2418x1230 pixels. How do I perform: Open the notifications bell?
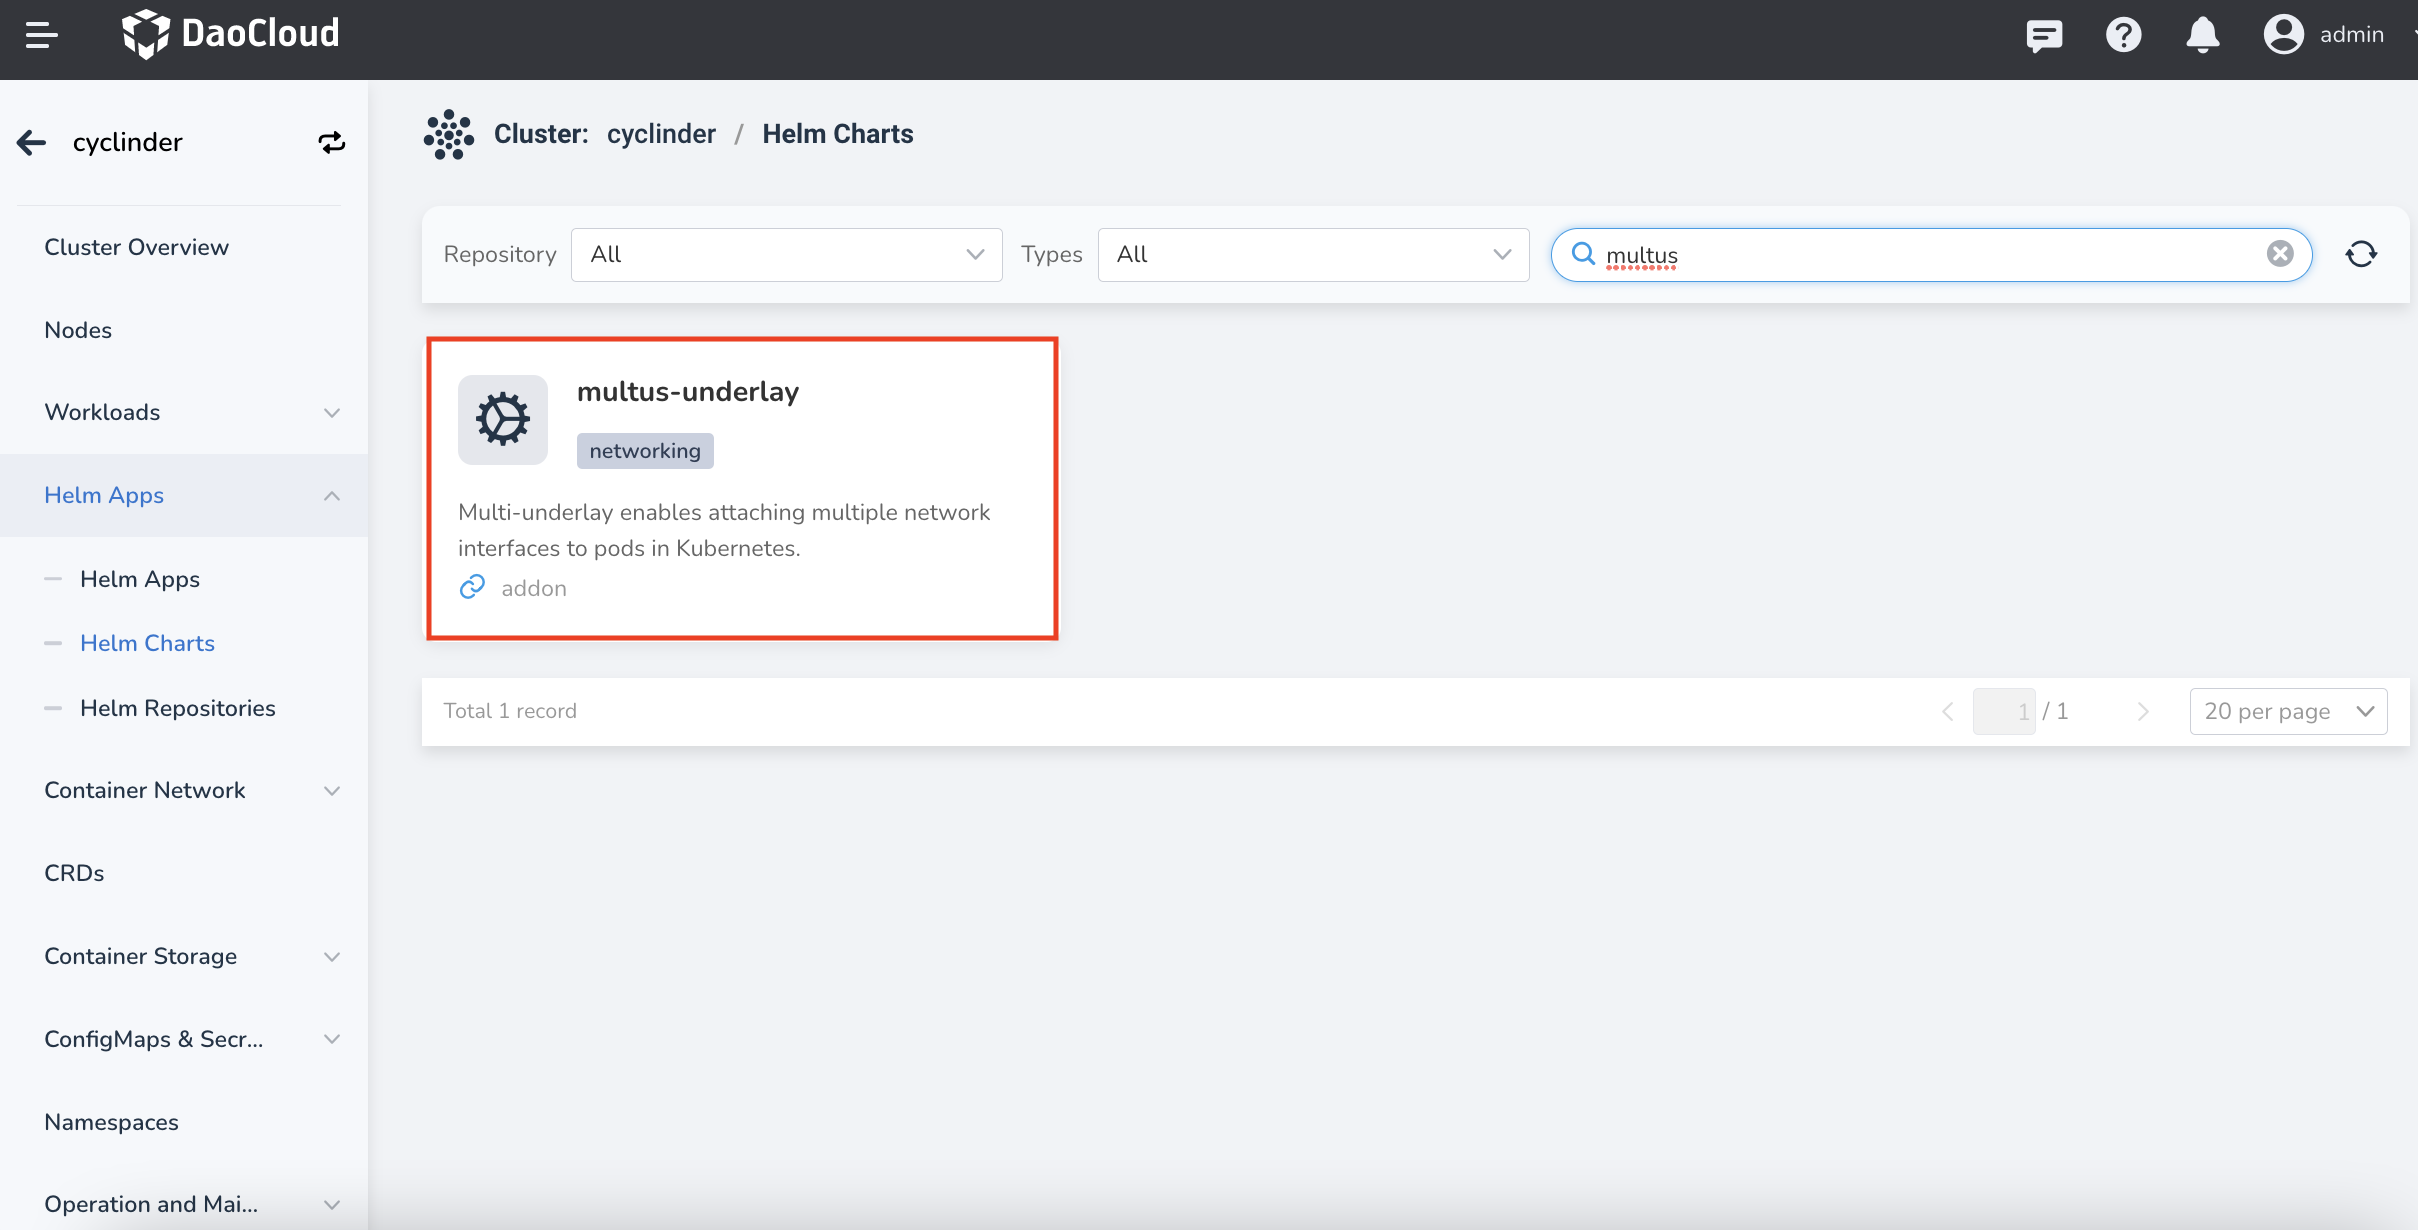[2202, 35]
